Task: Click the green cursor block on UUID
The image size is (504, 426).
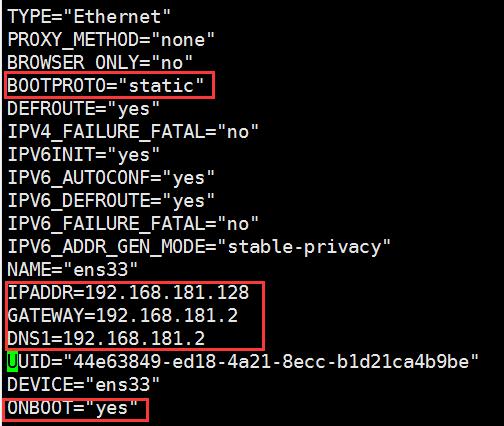Action: (12, 362)
